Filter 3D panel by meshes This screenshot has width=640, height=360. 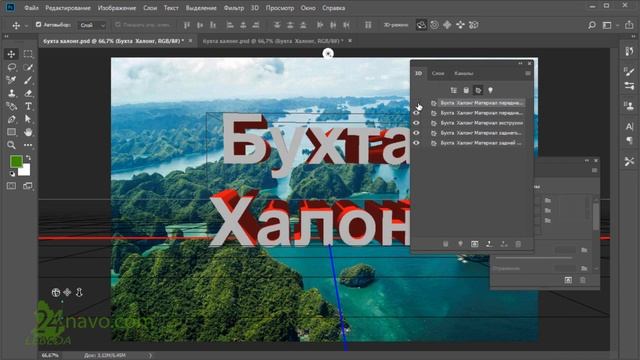466,90
